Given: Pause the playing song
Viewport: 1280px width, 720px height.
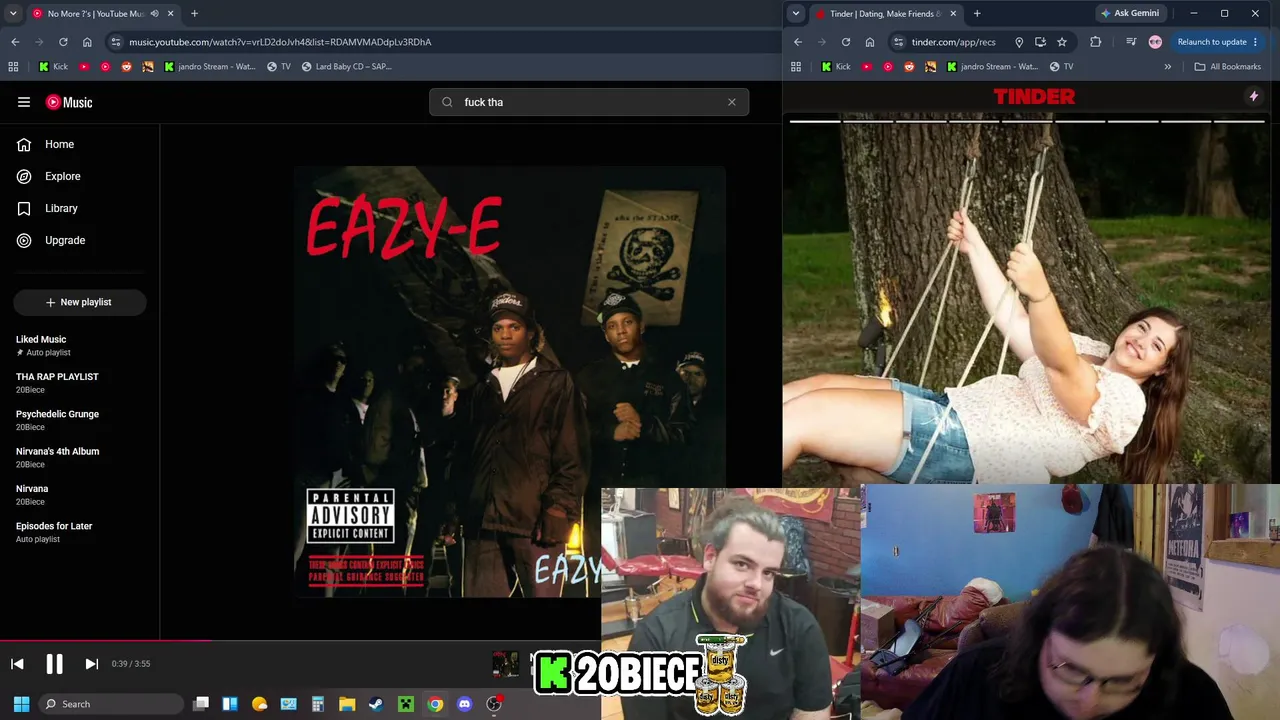Looking at the screenshot, I should point(54,664).
